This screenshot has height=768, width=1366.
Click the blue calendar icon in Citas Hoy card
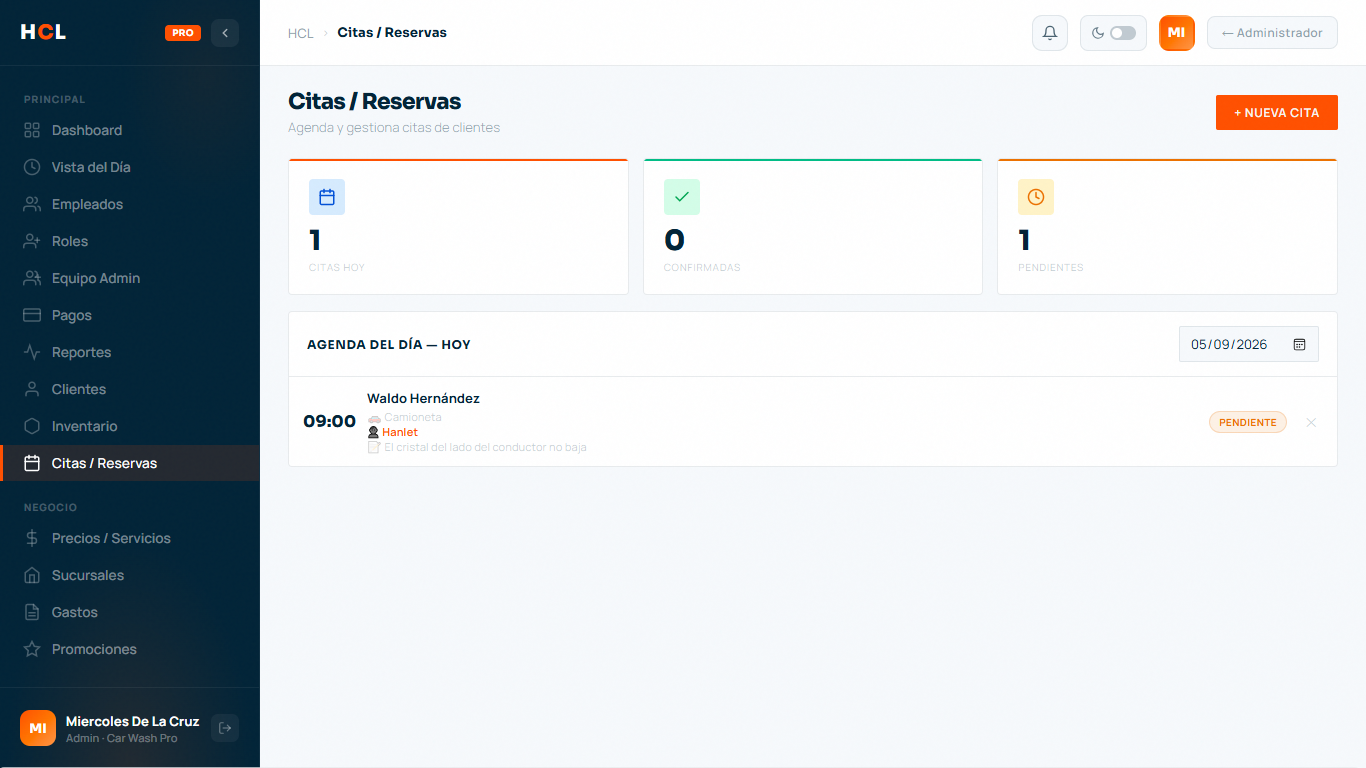(x=327, y=197)
